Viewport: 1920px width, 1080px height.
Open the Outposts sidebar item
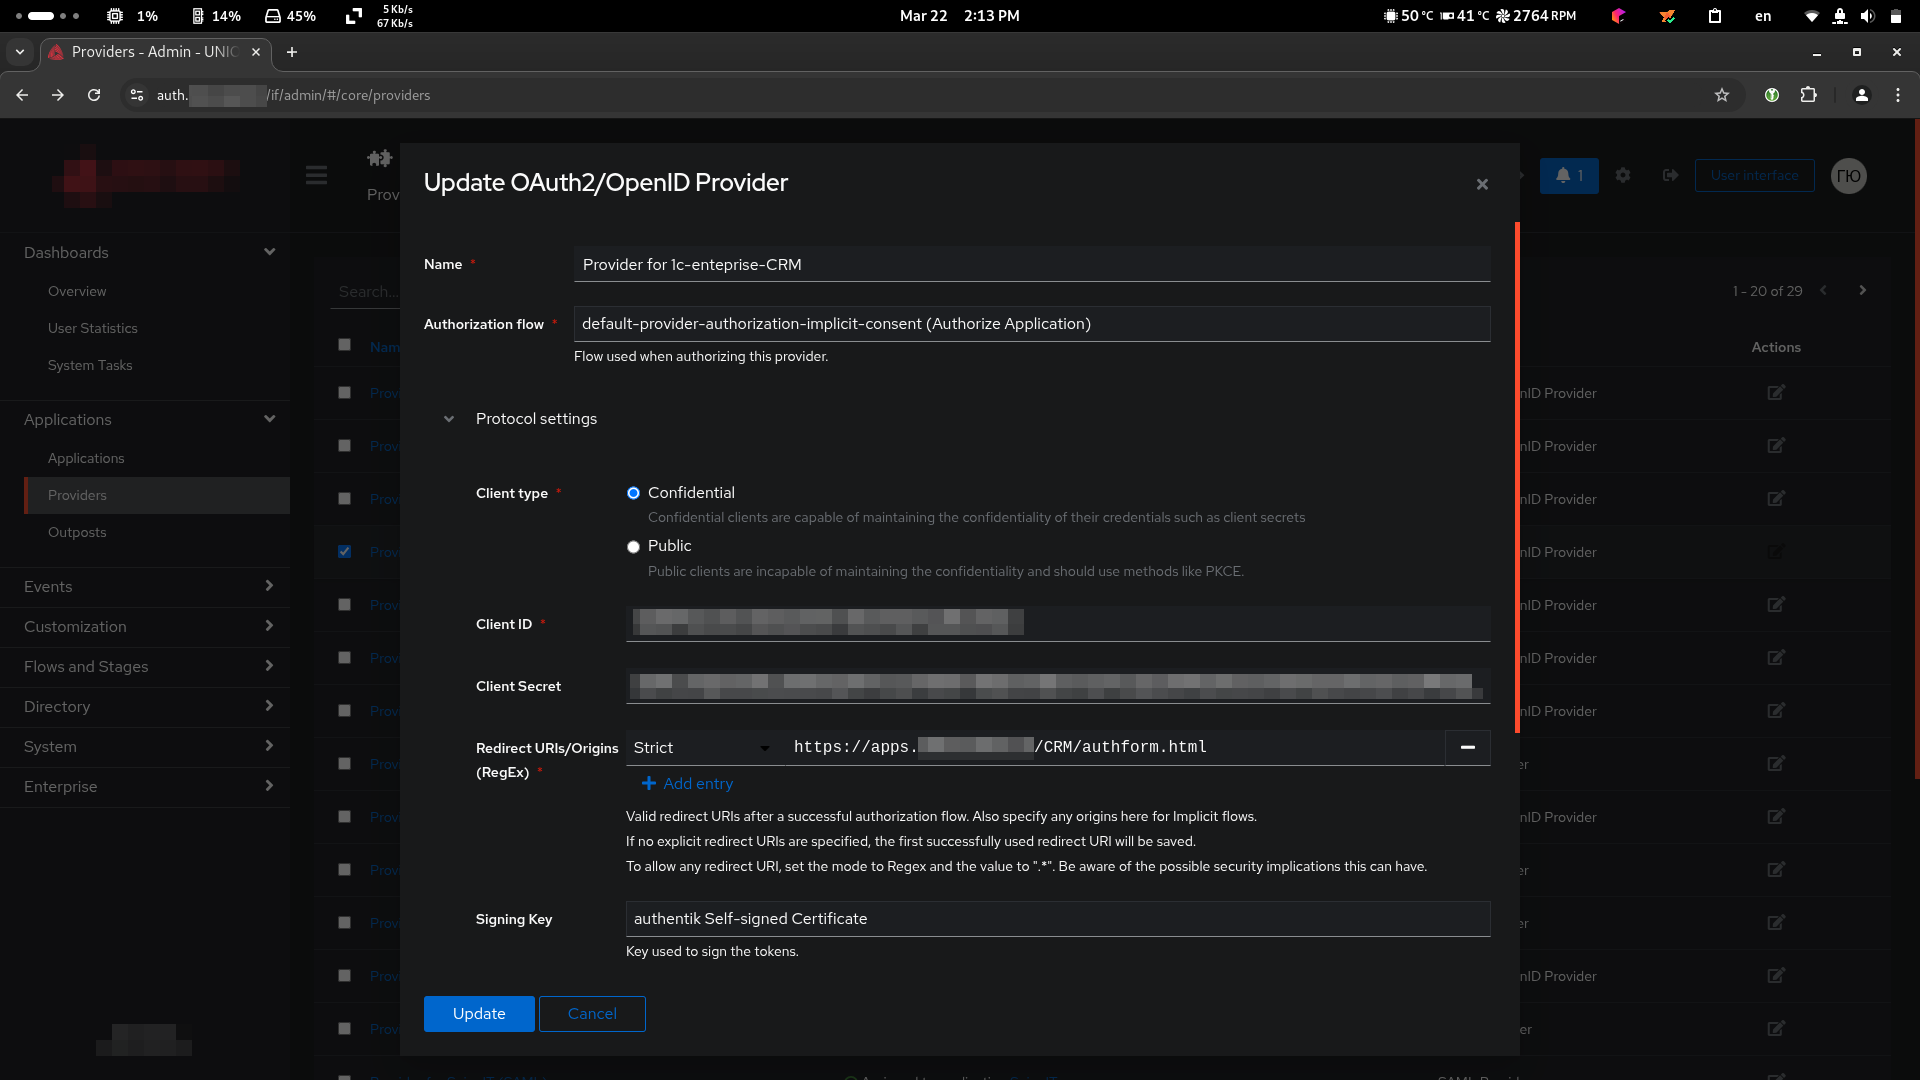click(77, 532)
